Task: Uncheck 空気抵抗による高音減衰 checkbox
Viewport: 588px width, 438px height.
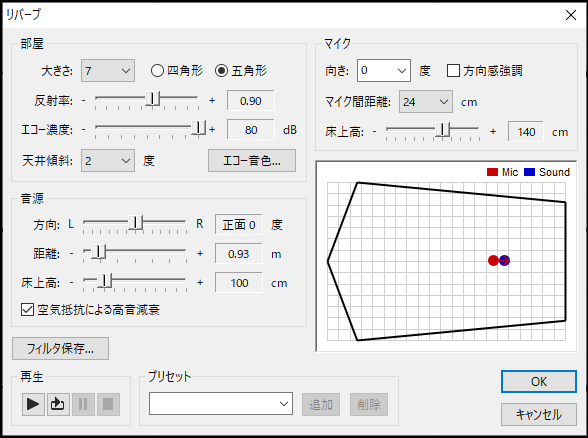Action: tap(27, 310)
